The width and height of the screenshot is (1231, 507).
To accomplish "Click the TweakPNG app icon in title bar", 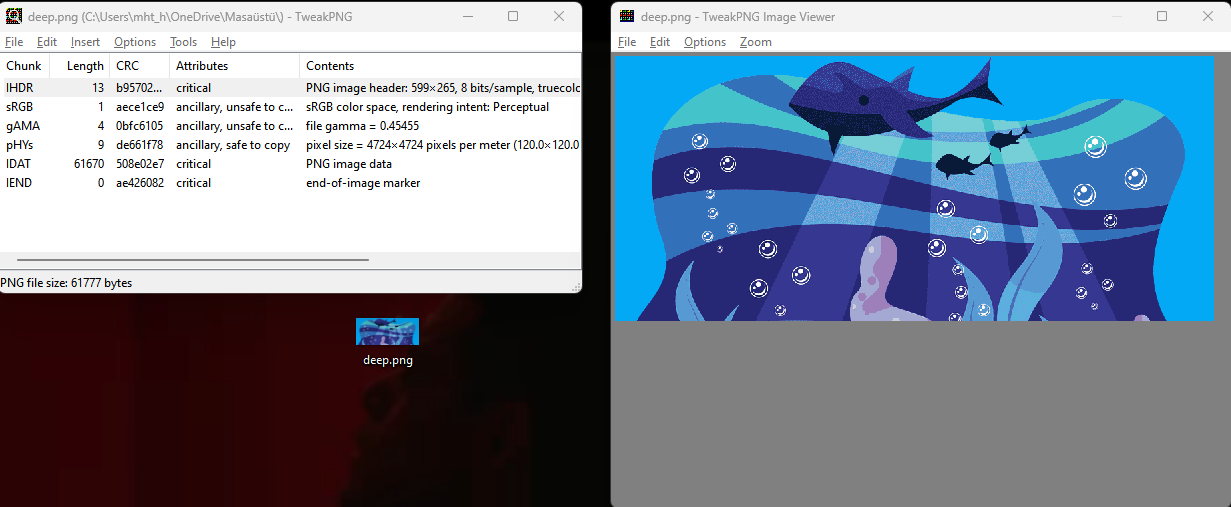I will pos(14,16).
